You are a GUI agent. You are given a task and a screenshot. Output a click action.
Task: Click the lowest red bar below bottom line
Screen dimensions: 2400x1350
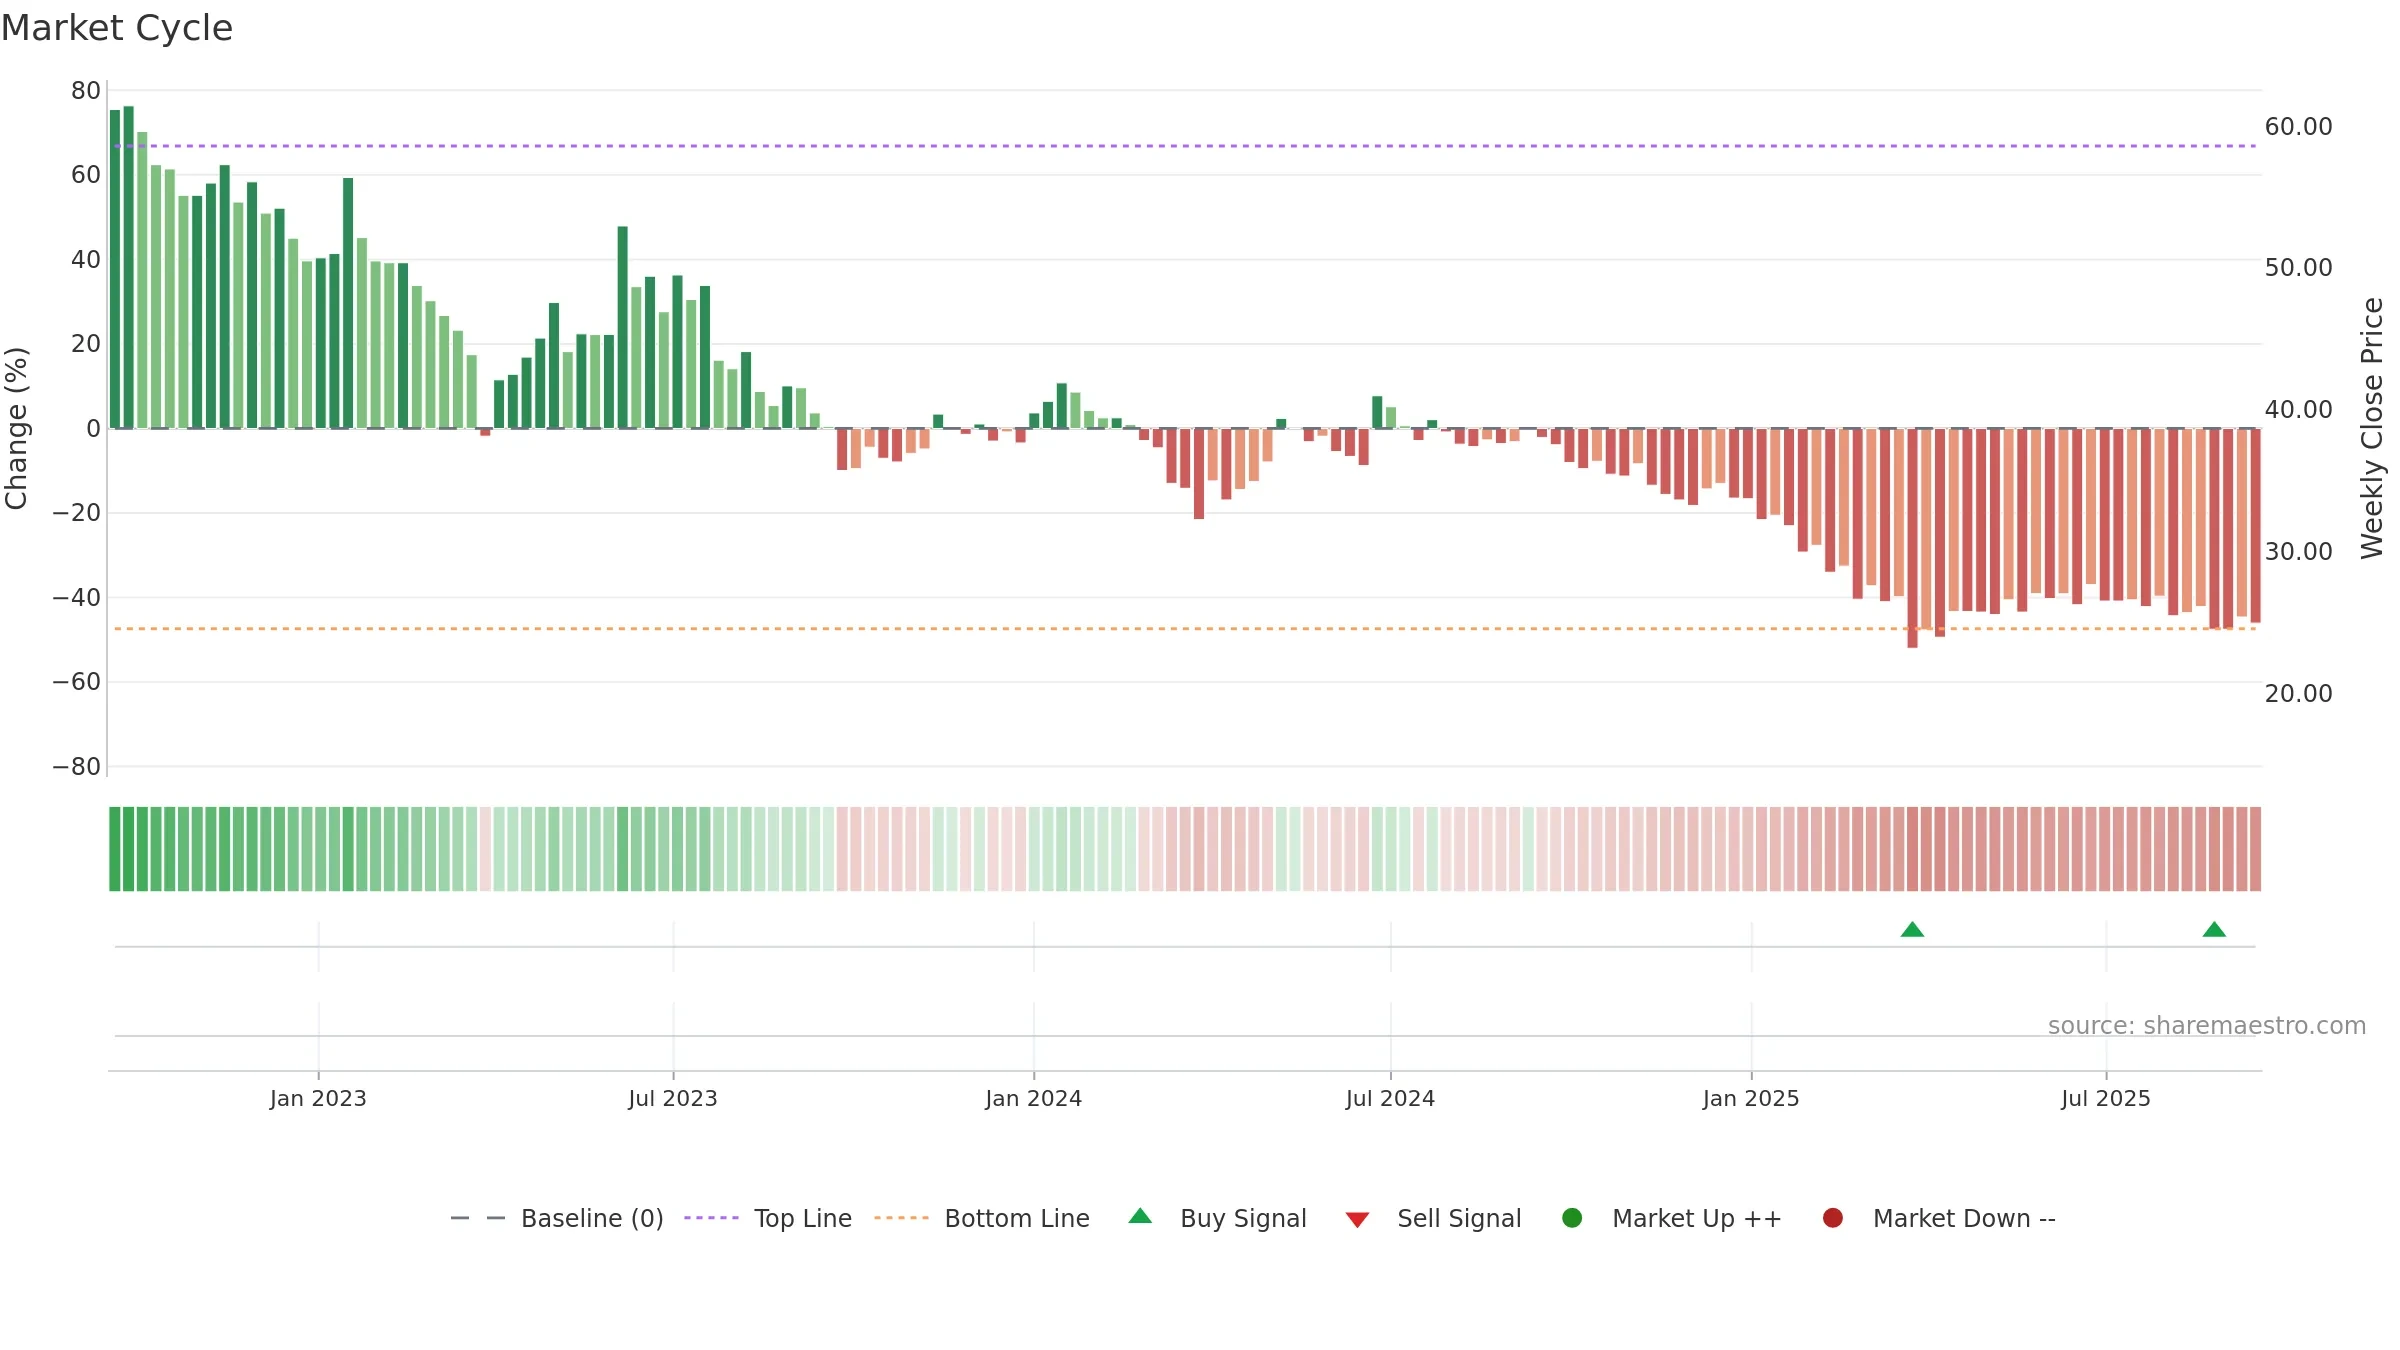(1912, 538)
